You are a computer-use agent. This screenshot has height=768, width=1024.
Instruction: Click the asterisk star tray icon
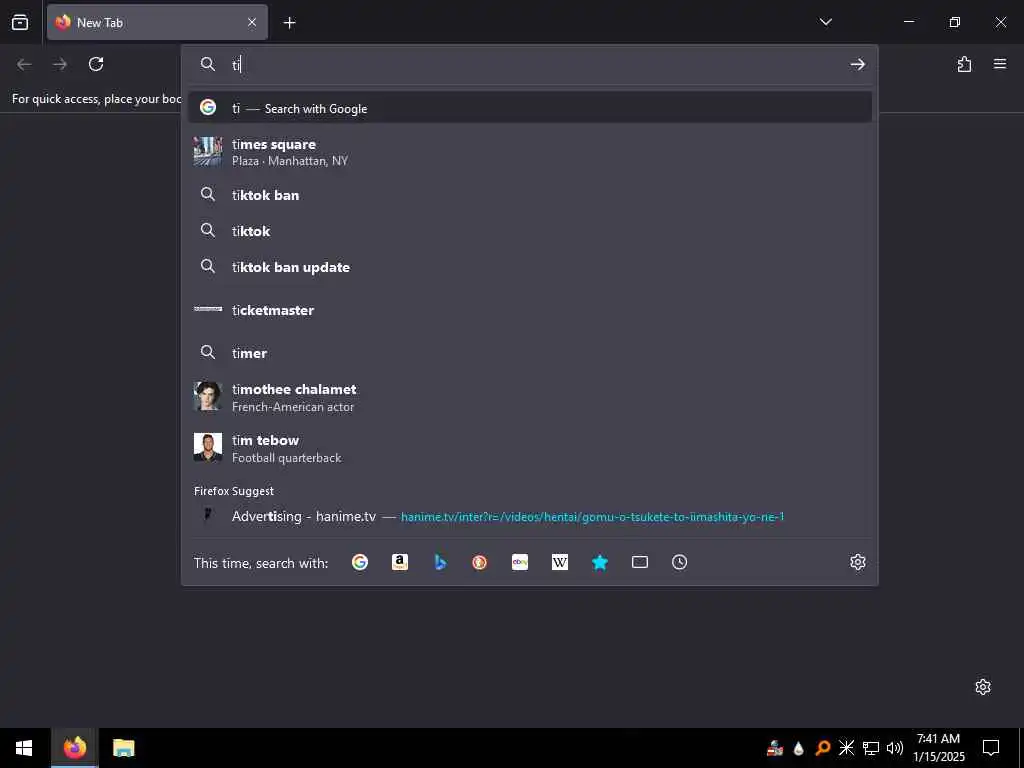point(846,748)
